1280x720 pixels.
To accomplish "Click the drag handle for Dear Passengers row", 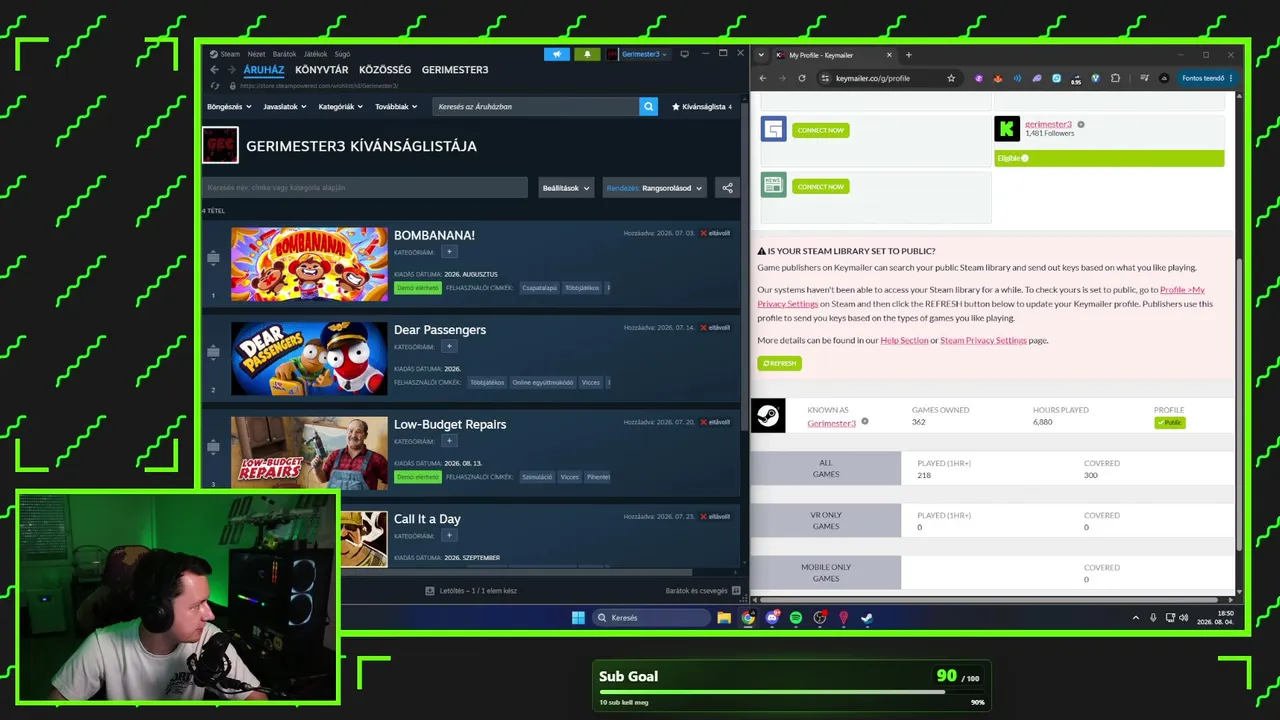I will [x=213, y=352].
